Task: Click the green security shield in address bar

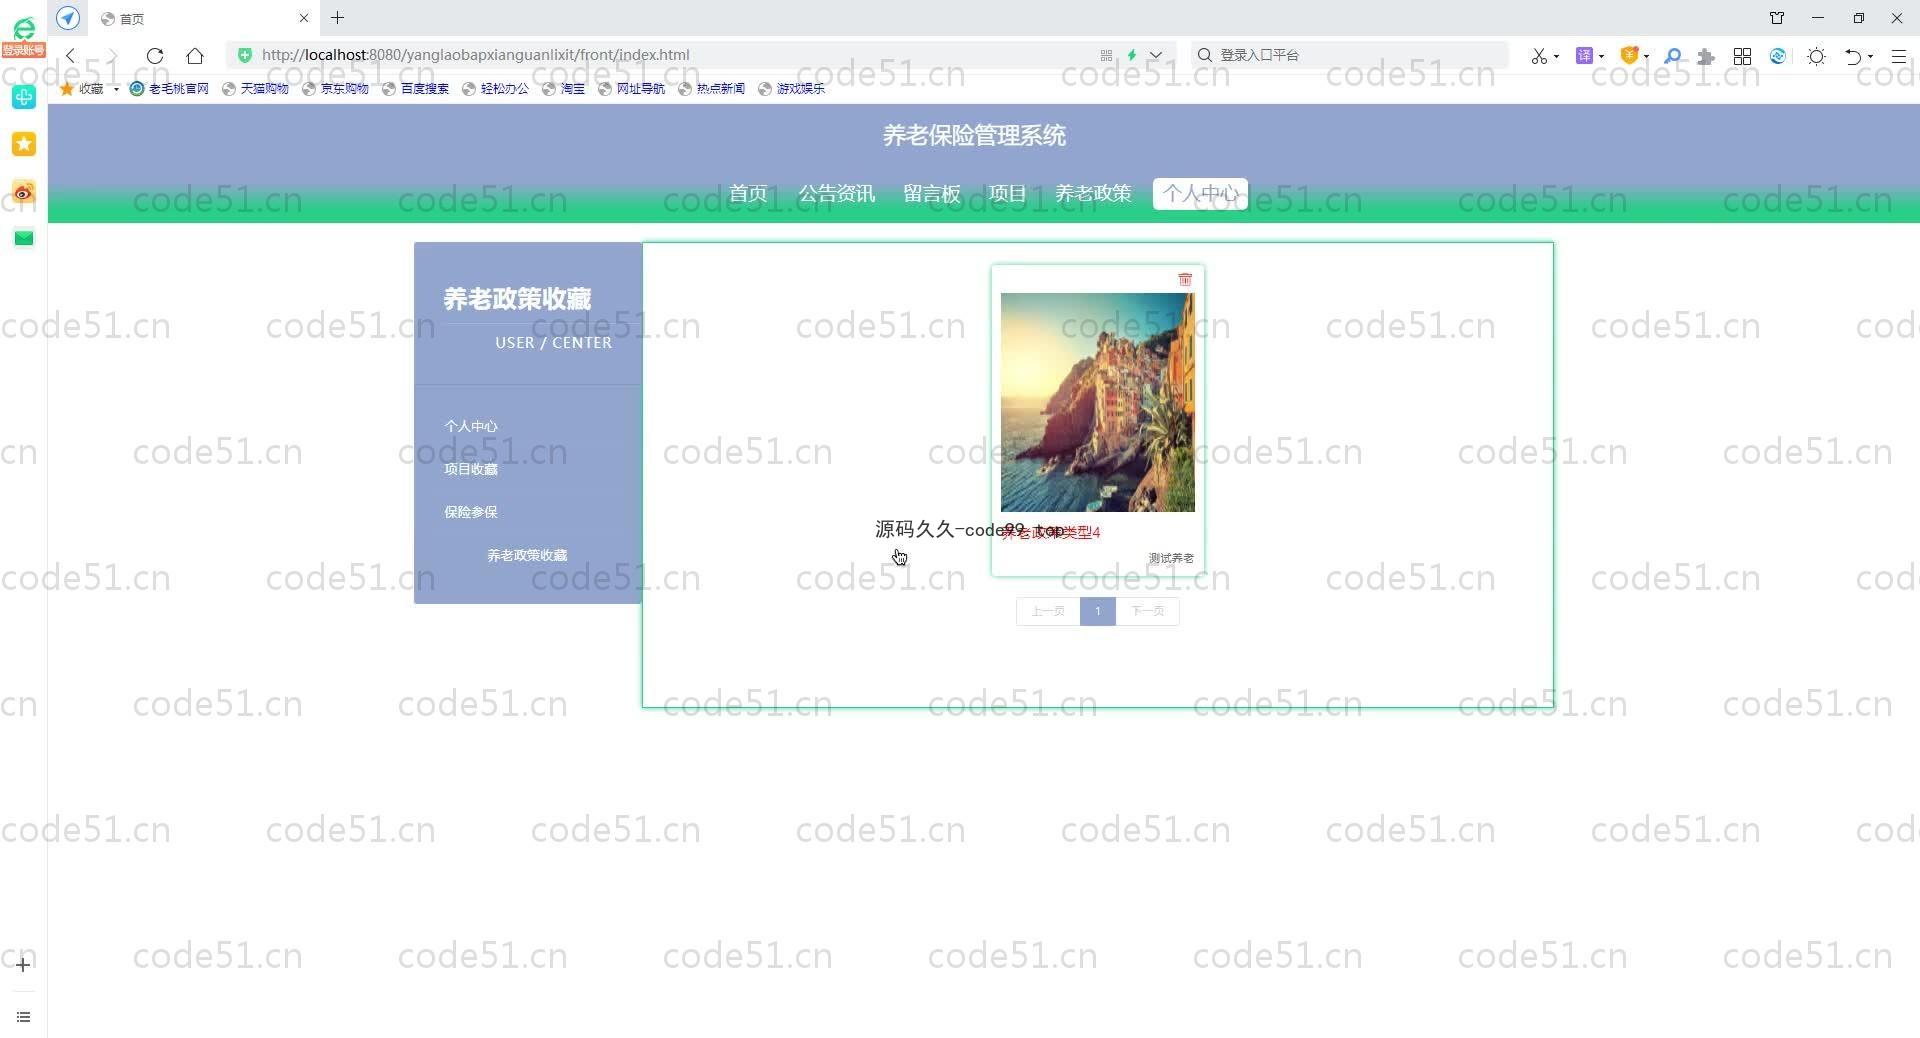Action: [245, 55]
